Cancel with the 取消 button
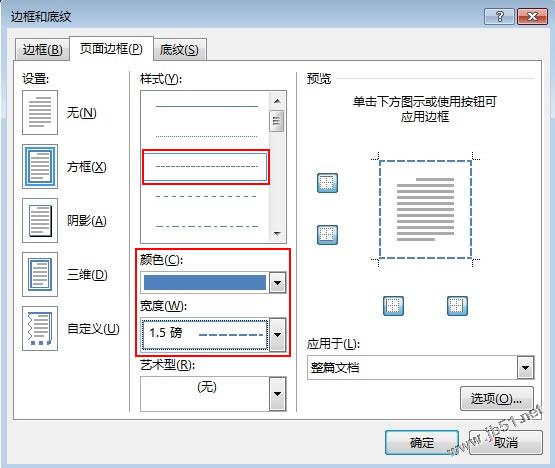The image size is (555, 468). point(506,443)
